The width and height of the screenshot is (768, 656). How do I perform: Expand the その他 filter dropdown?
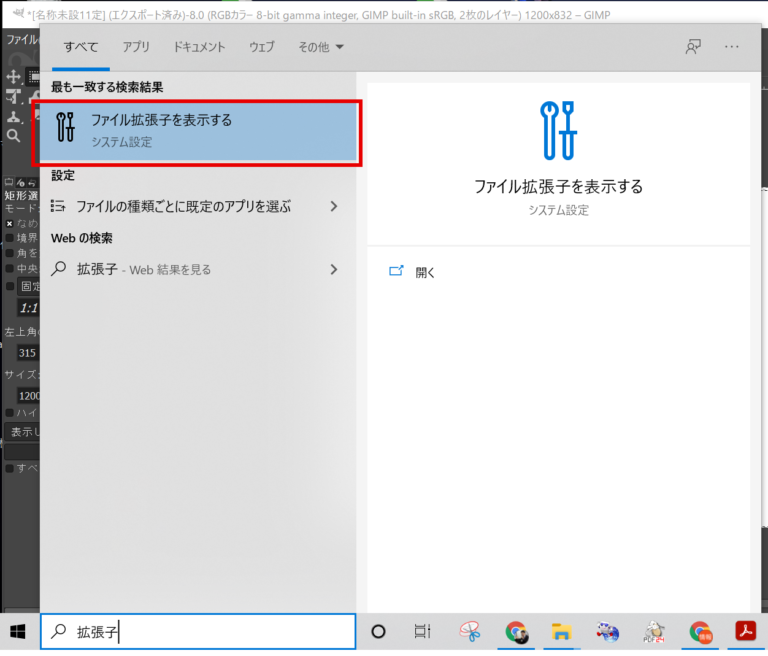(x=321, y=47)
